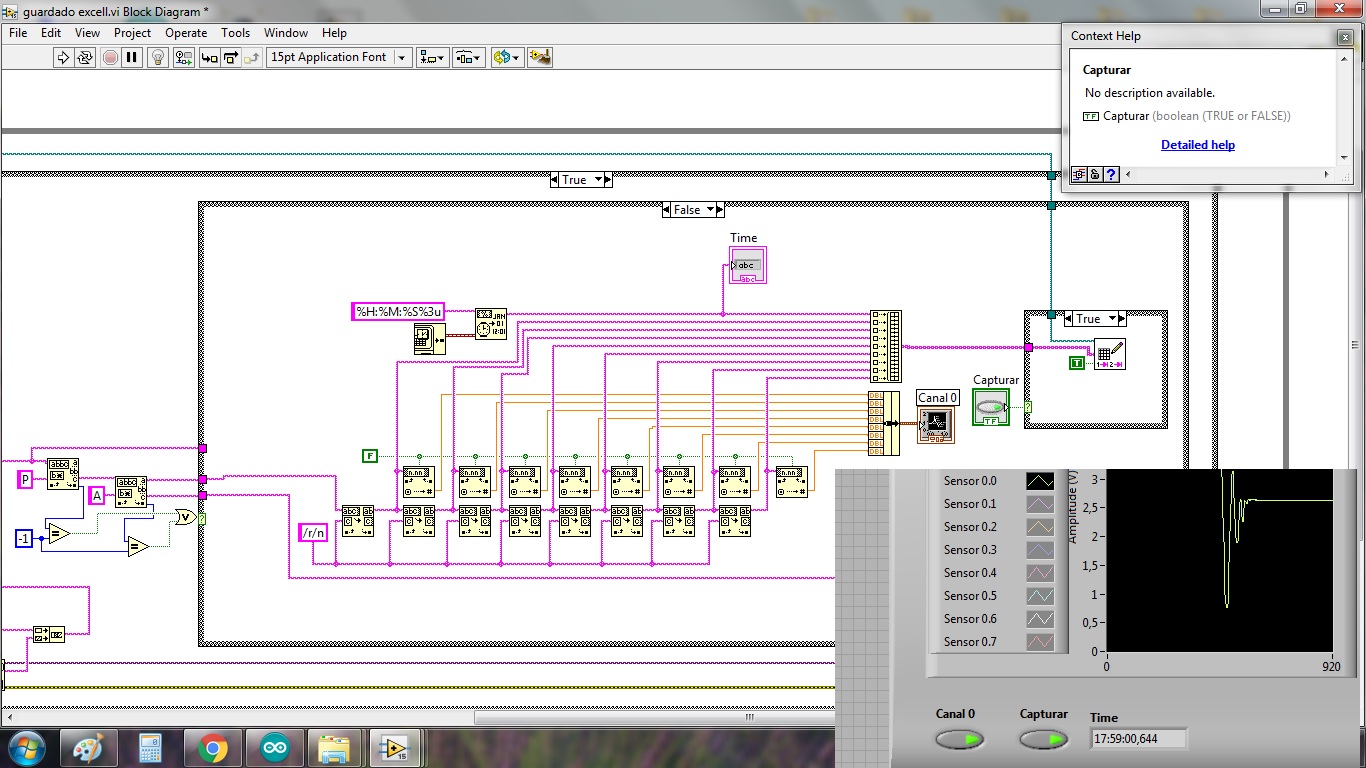Open the Reorder dropdown in toolbar

click(507, 58)
